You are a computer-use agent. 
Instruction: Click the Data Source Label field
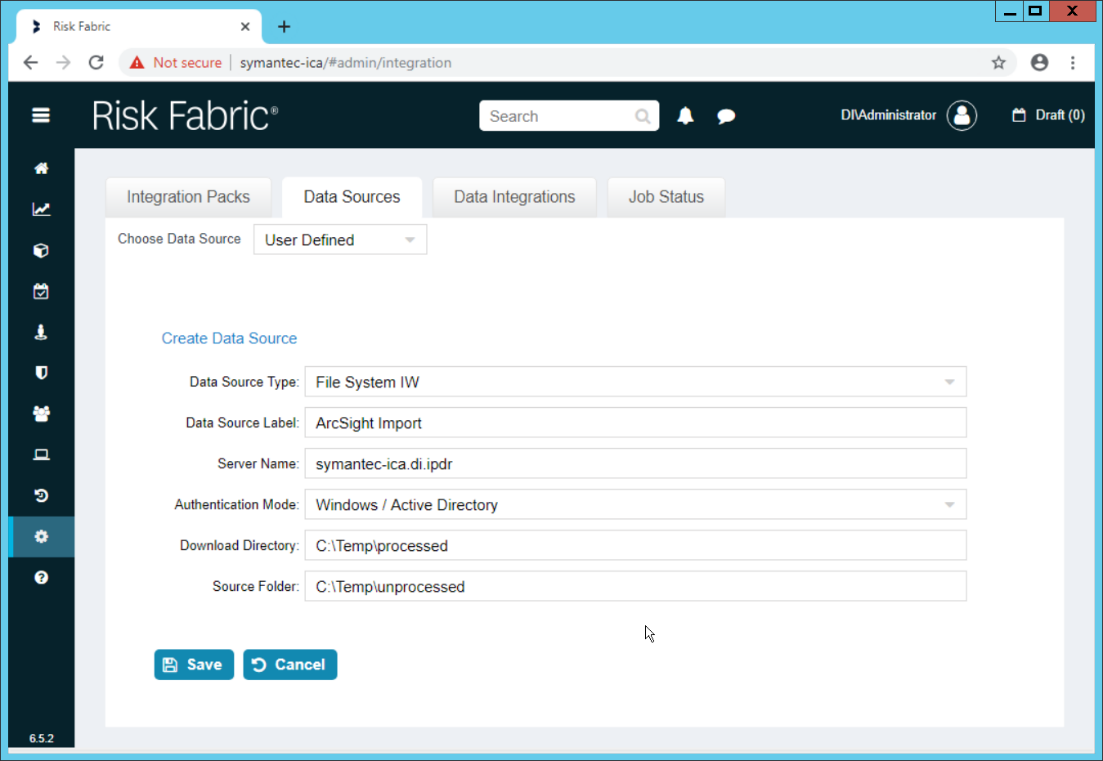tap(635, 423)
